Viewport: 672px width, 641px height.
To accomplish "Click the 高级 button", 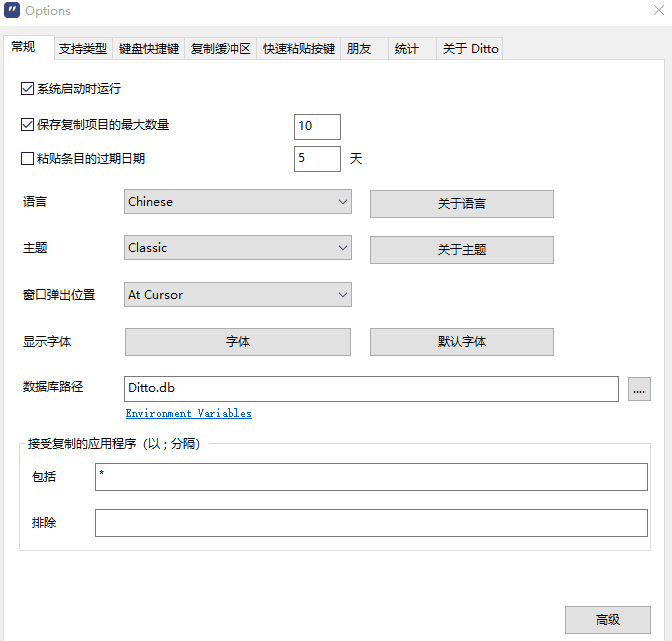I will click(608, 620).
